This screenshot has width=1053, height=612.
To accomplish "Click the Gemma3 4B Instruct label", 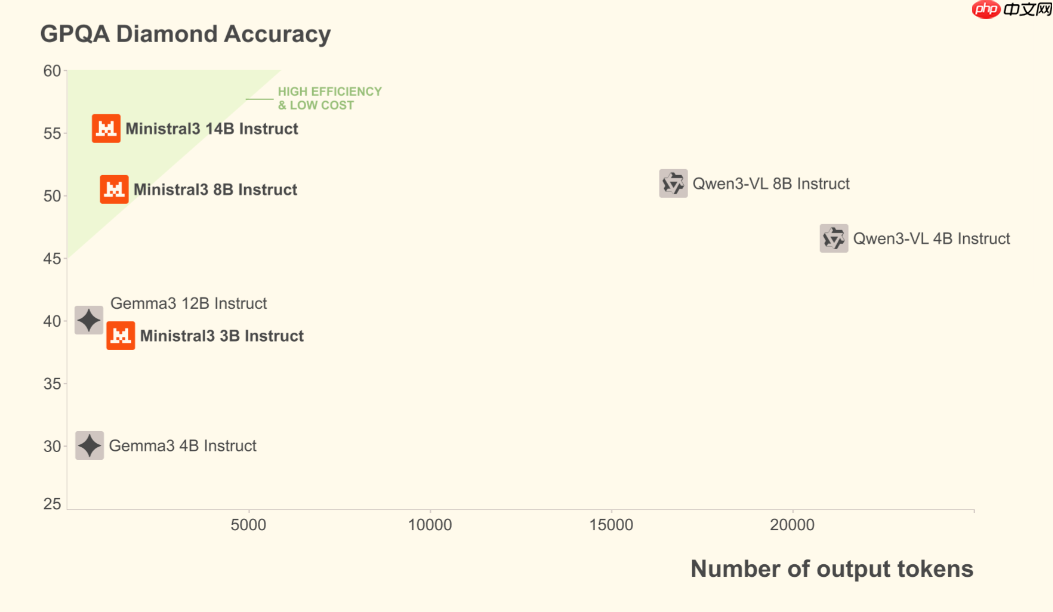I will [x=183, y=446].
